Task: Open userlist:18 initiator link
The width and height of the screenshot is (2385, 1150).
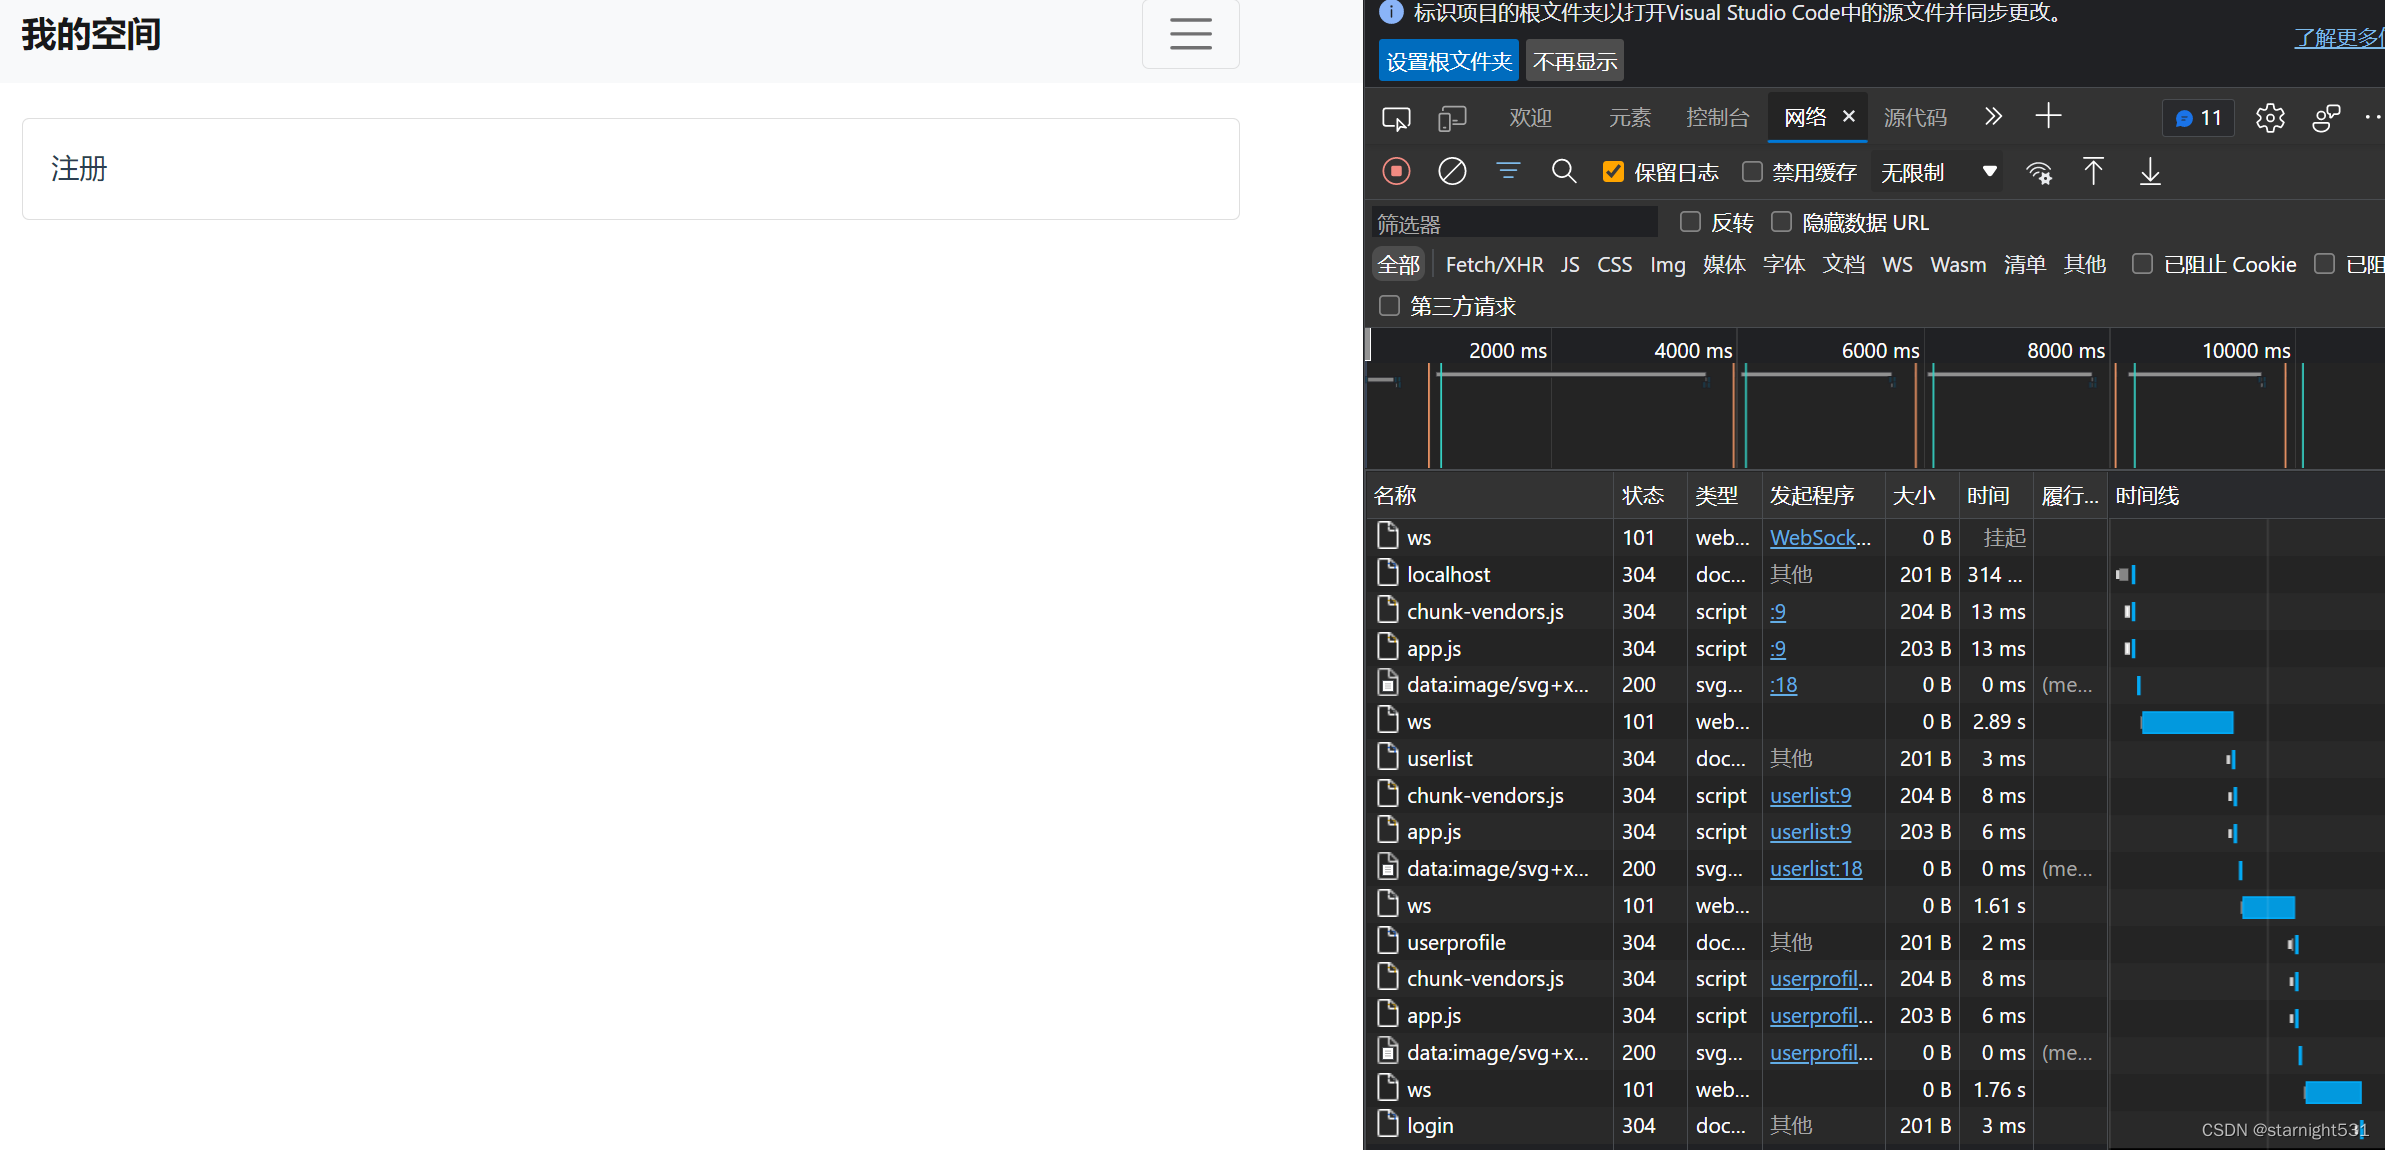Action: point(1816,868)
